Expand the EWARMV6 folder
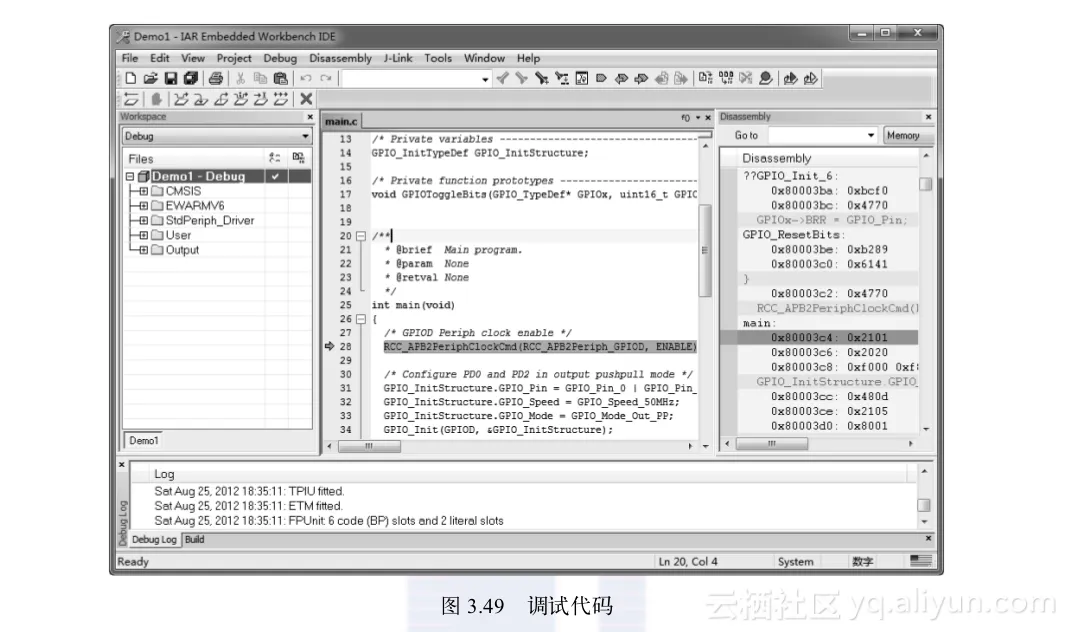 144,206
